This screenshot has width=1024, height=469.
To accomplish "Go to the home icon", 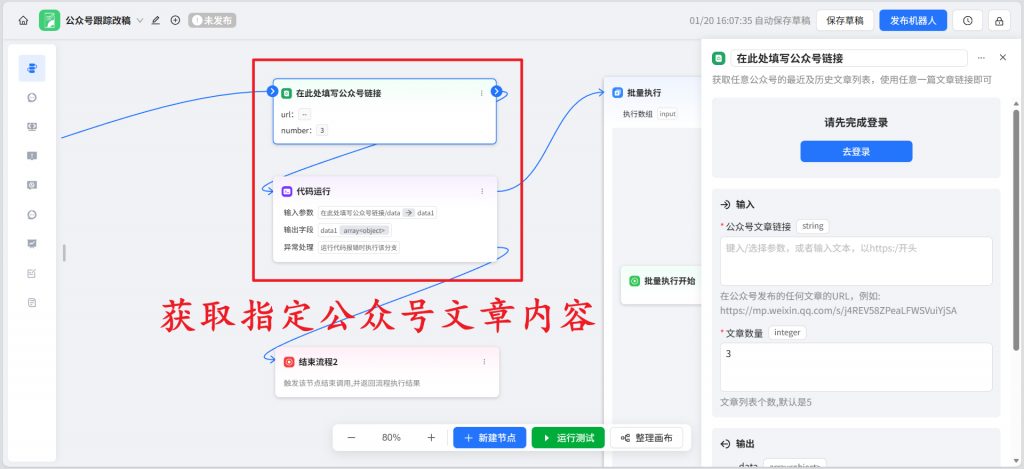I will (23, 20).
